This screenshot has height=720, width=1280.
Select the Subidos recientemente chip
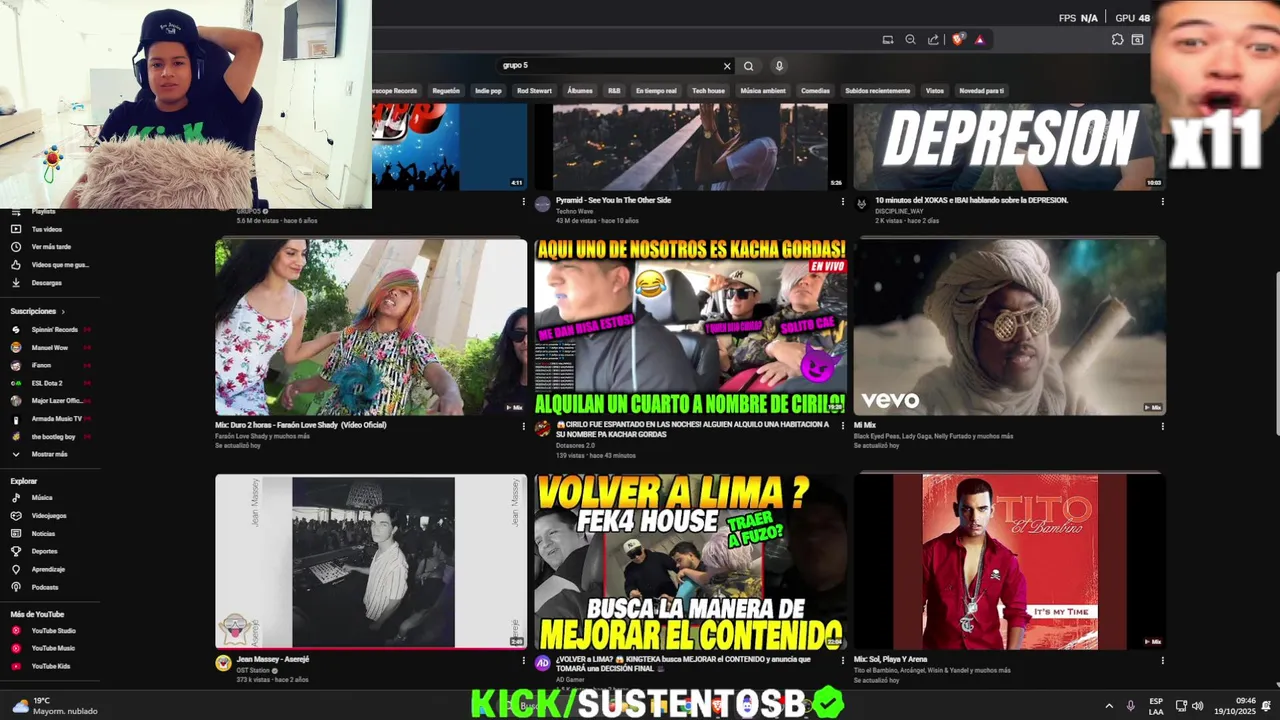tap(877, 91)
